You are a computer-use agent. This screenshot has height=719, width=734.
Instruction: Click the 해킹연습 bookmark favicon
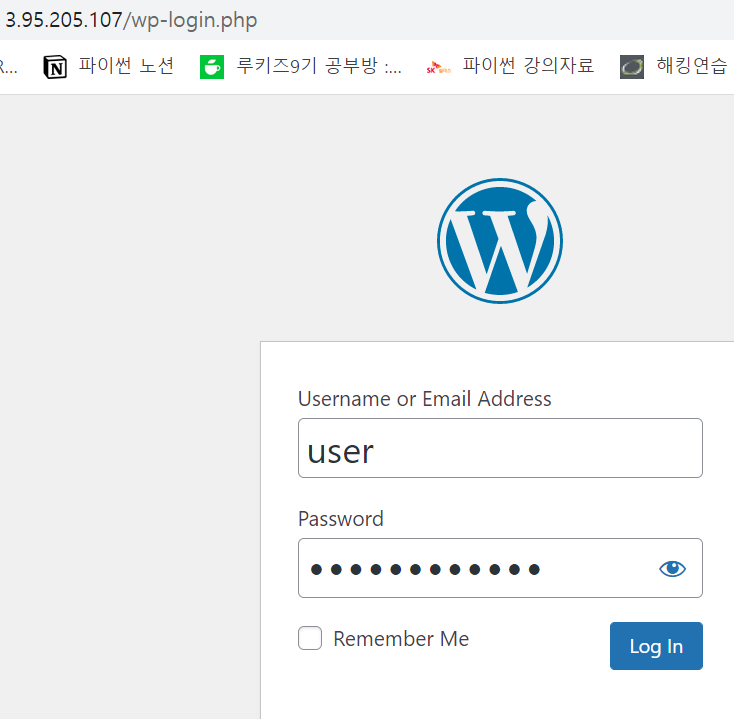631,67
